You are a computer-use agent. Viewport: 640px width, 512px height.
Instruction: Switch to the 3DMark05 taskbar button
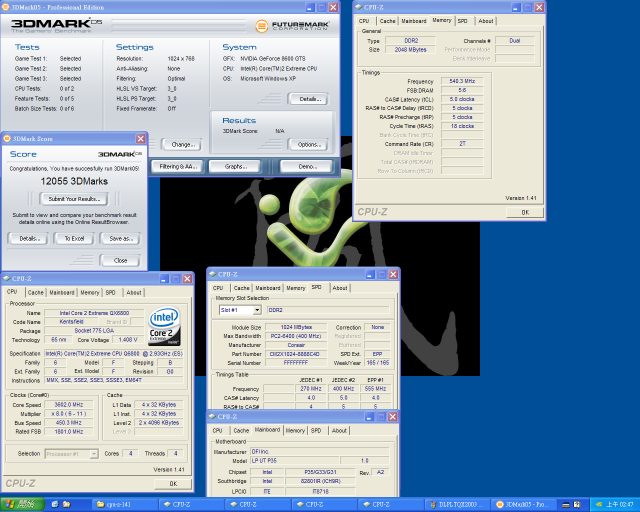coord(524,505)
